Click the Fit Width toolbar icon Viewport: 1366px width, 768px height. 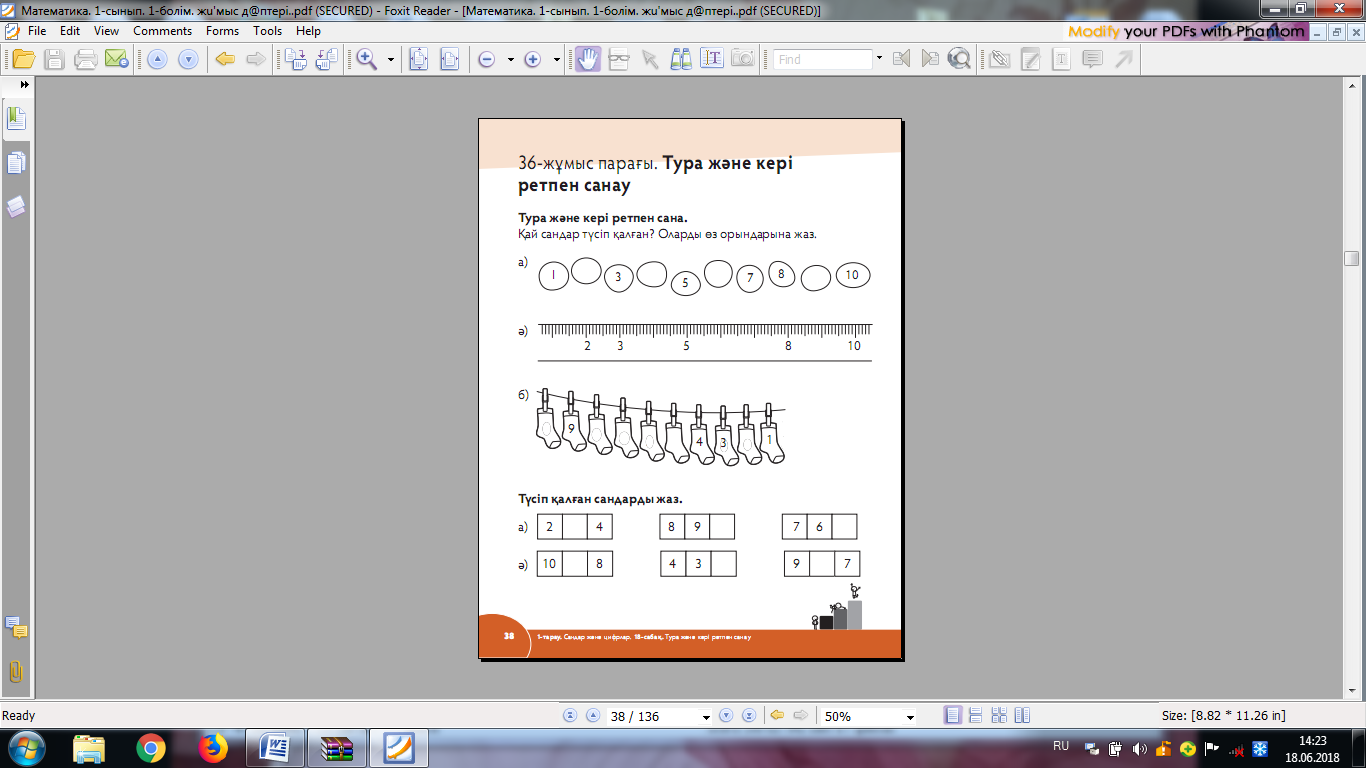[x=450, y=59]
